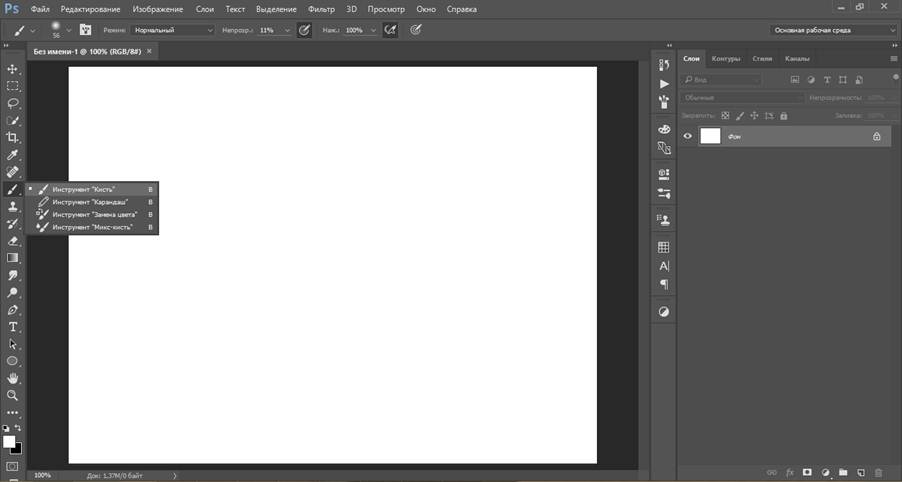Select the Eyedropper tool
This screenshot has width=902, height=482.
12,155
